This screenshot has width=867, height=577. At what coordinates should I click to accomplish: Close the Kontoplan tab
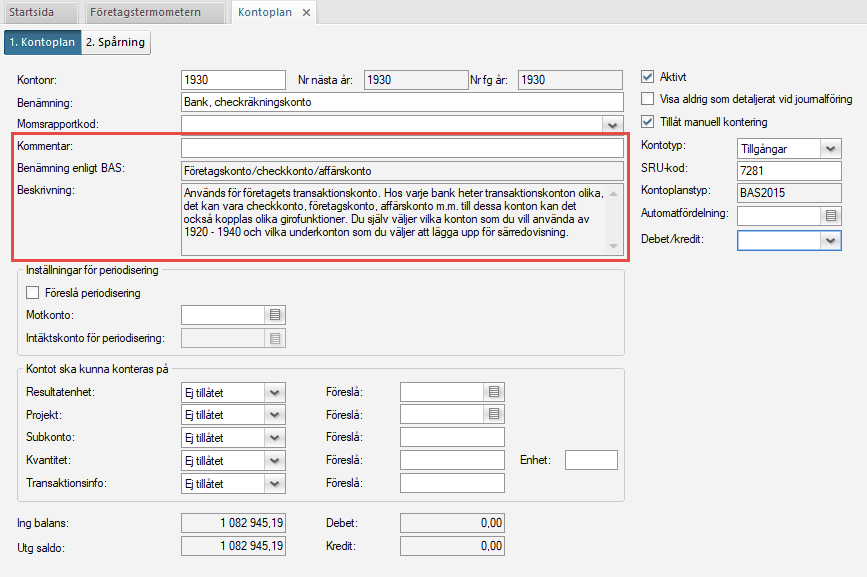(306, 13)
